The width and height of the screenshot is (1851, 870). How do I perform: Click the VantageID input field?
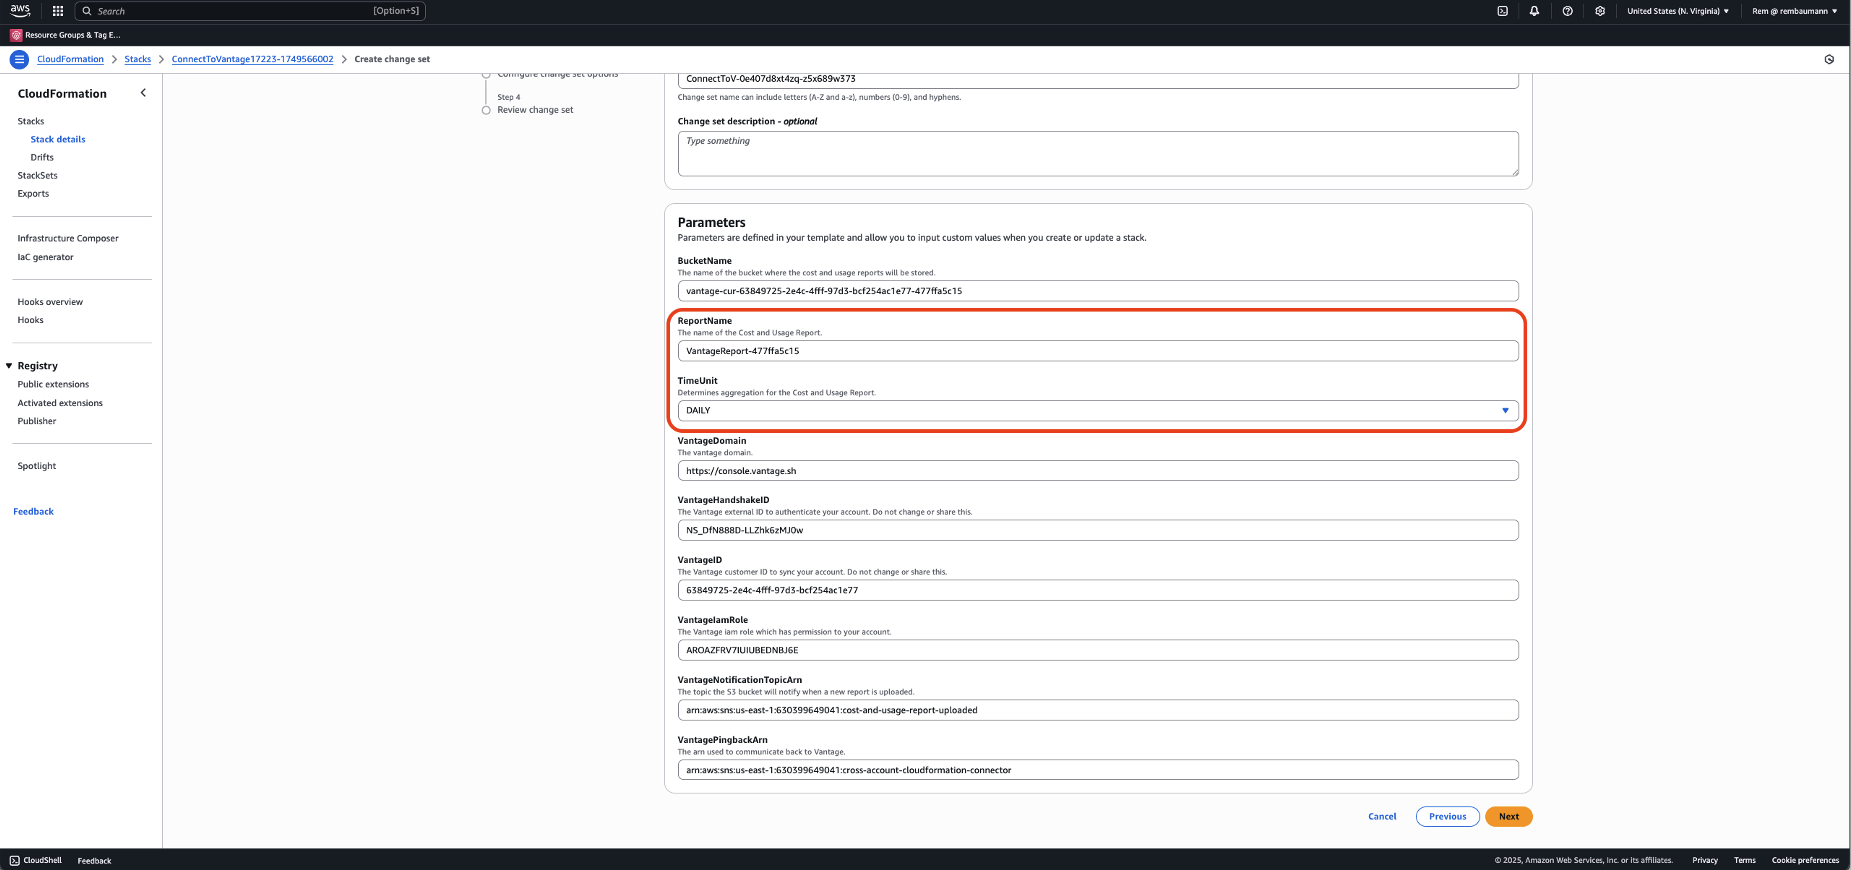click(1098, 590)
